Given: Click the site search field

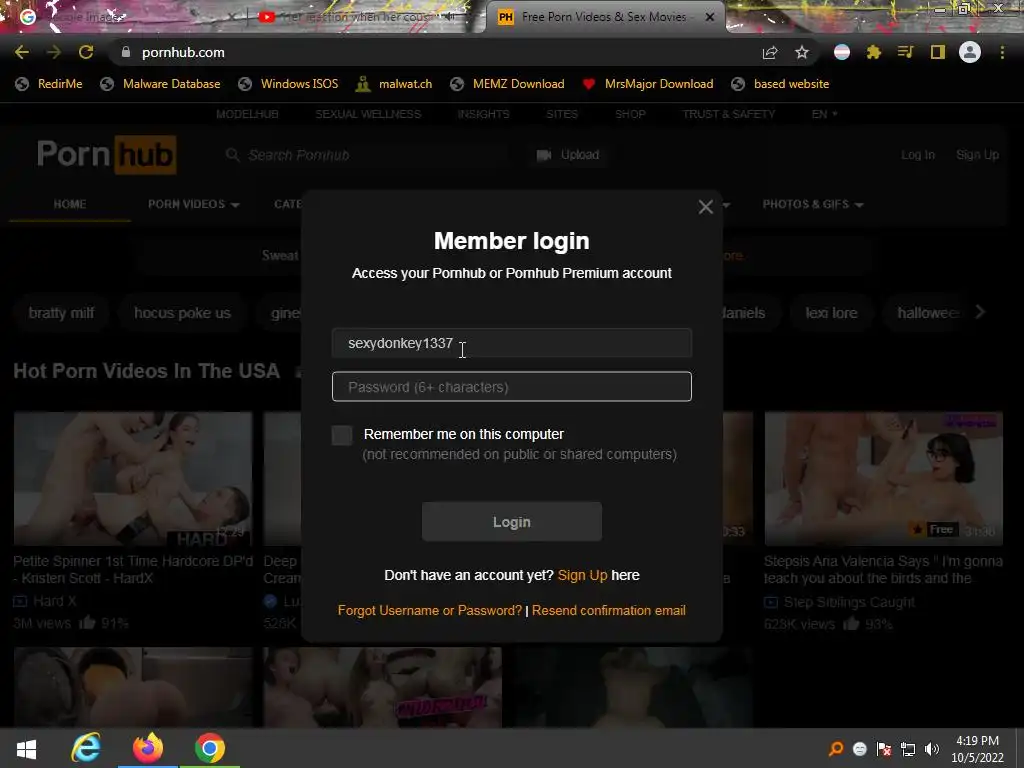Looking at the screenshot, I should [x=366, y=155].
